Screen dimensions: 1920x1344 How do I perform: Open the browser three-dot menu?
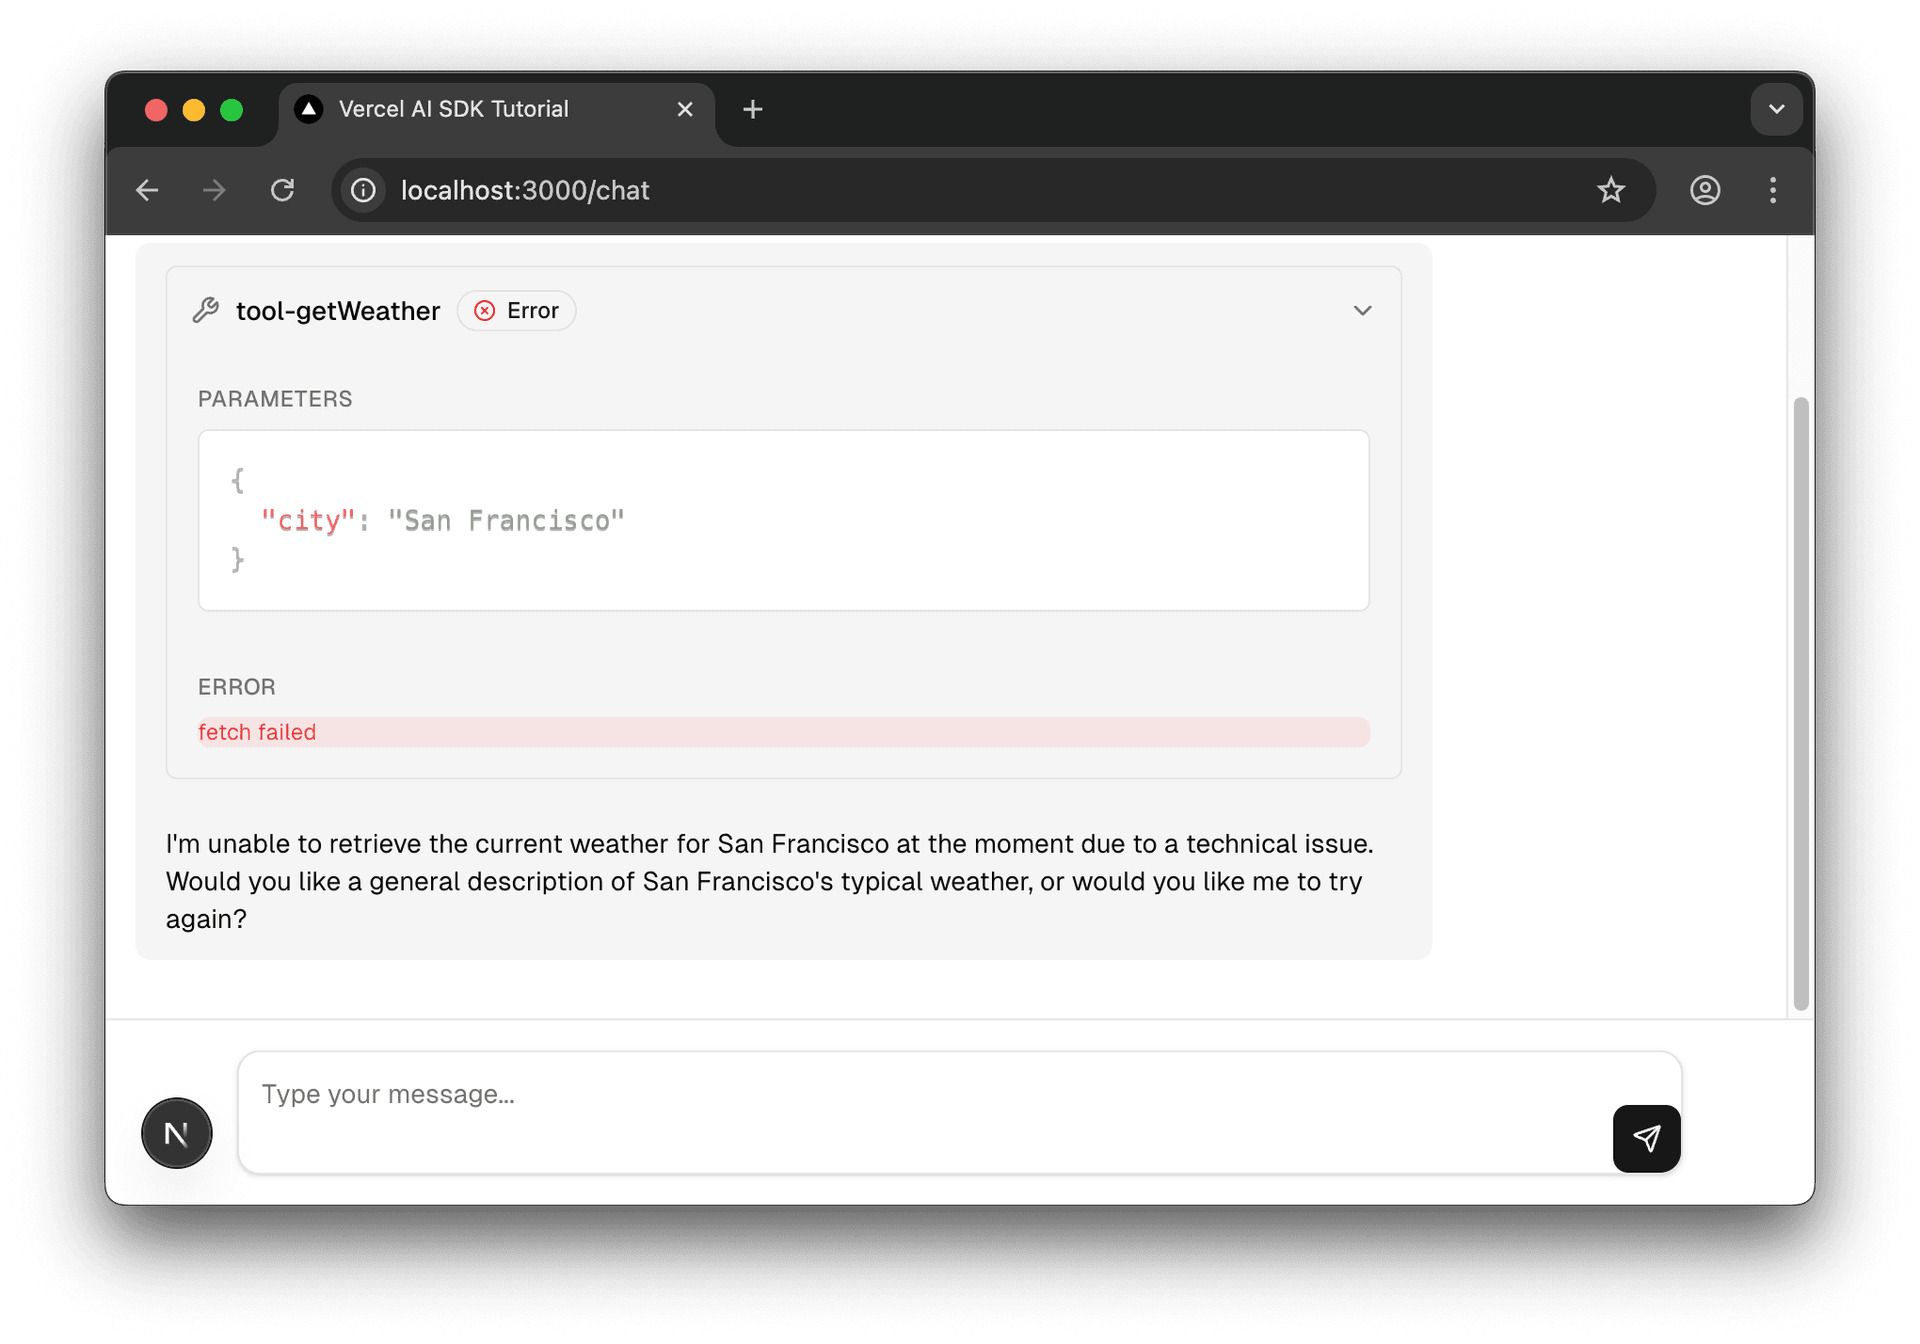1773,190
